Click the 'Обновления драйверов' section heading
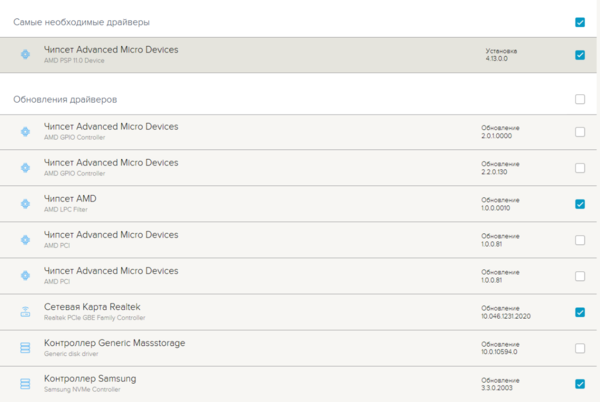 point(65,99)
